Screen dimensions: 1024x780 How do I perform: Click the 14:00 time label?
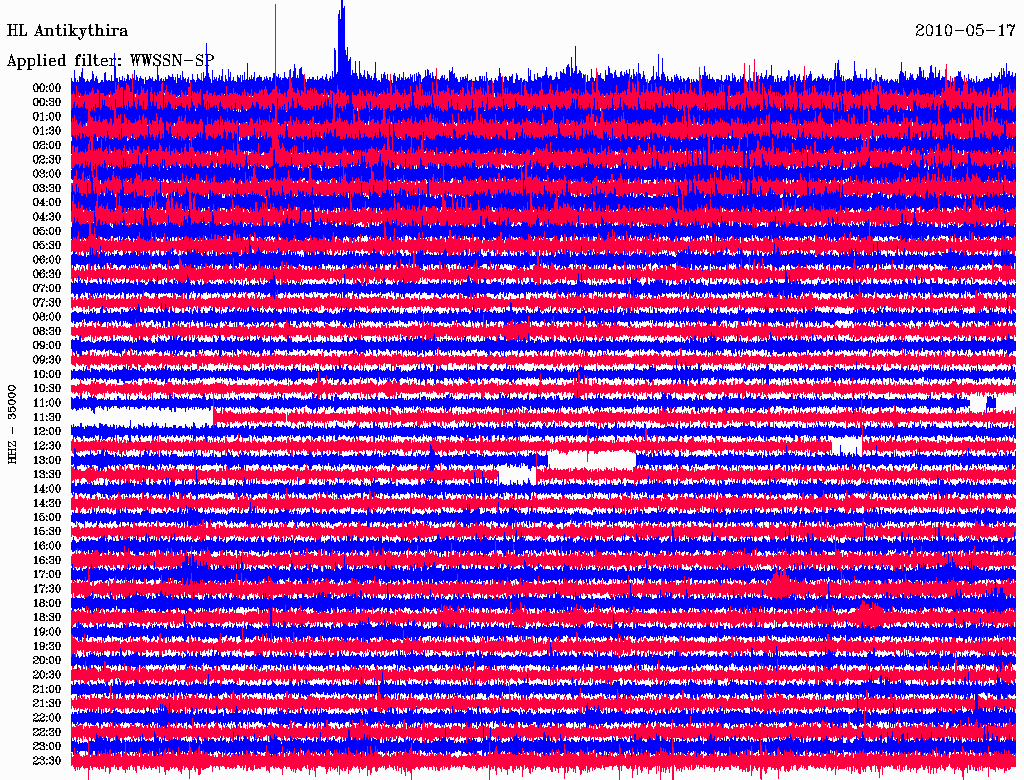coord(47,489)
